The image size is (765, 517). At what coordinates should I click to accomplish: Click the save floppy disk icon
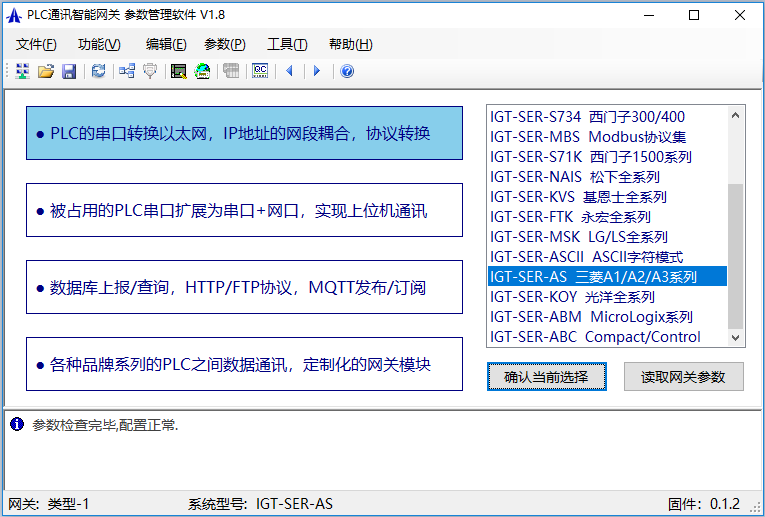tap(69, 71)
